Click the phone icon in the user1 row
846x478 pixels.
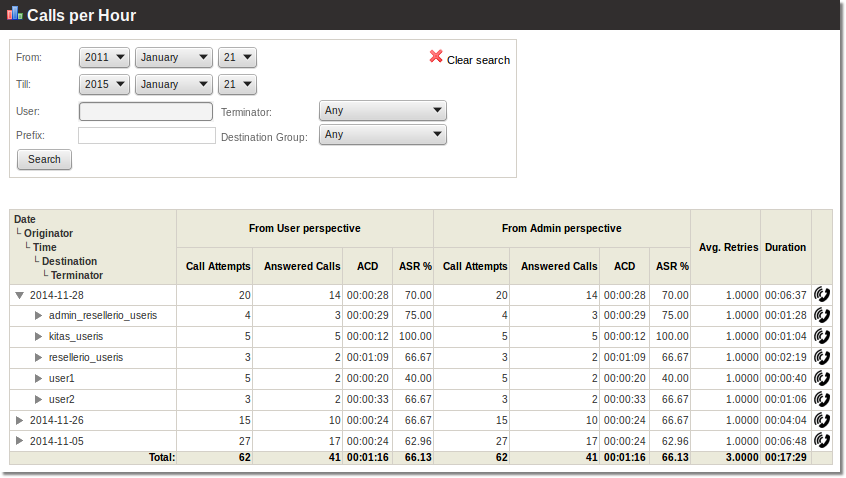[822, 378]
